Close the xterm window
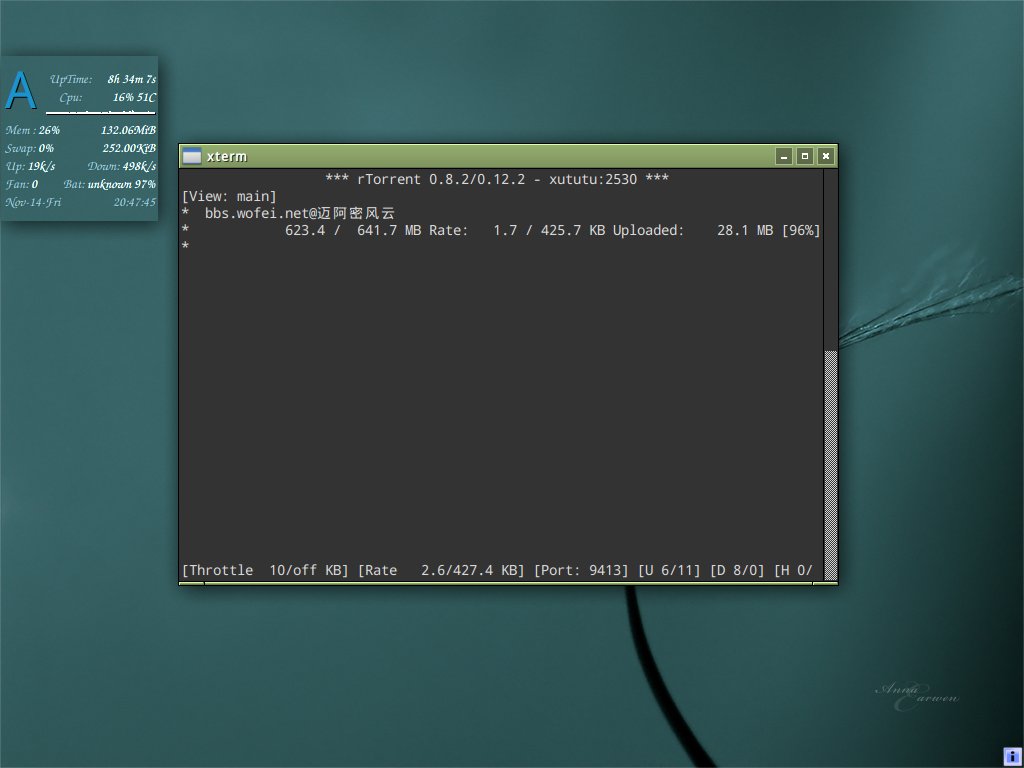This screenshot has width=1024, height=768. tap(825, 156)
